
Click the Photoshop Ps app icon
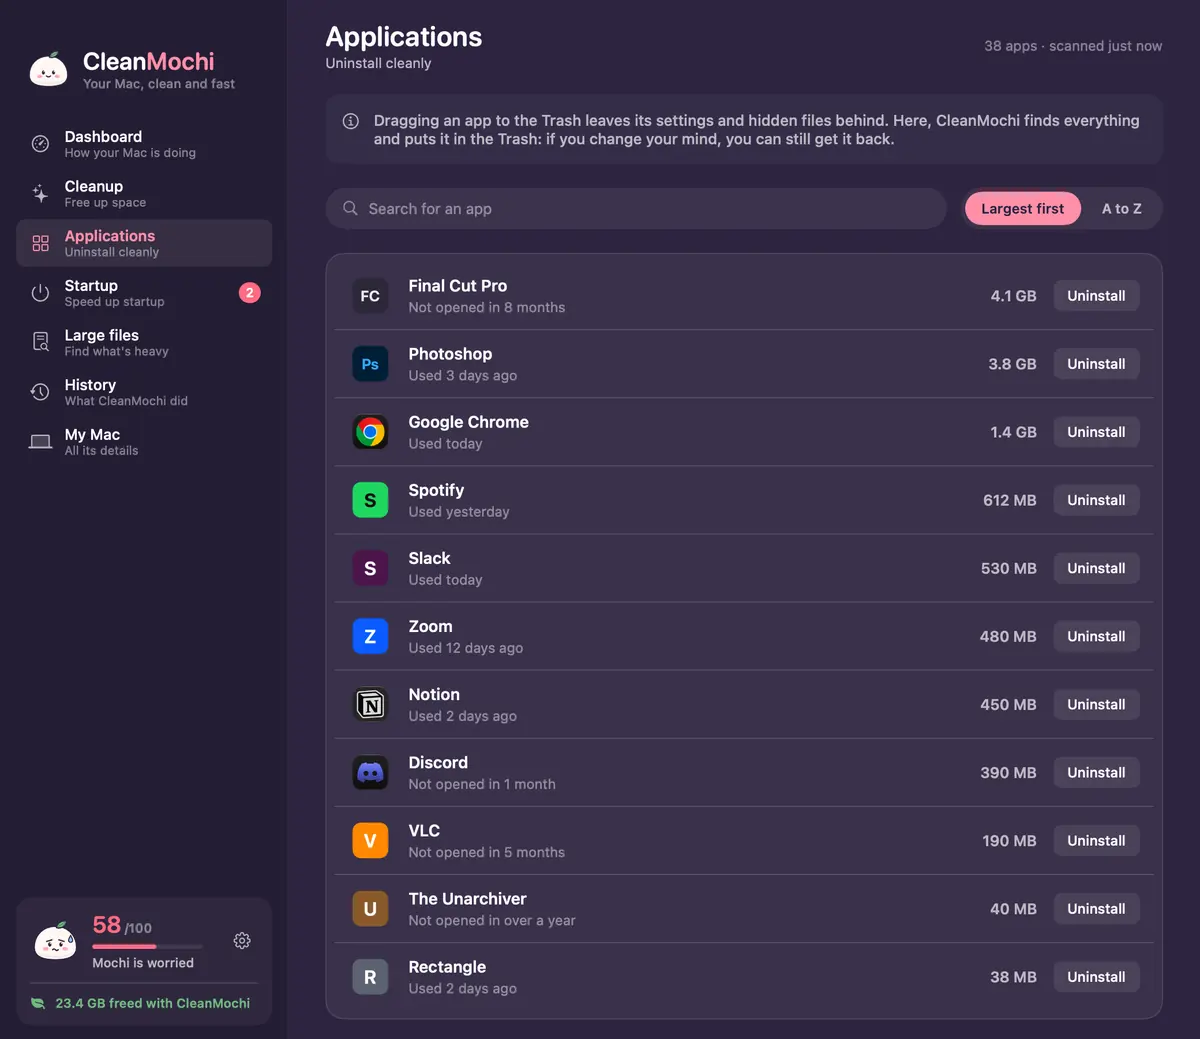(x=370, y=364)
